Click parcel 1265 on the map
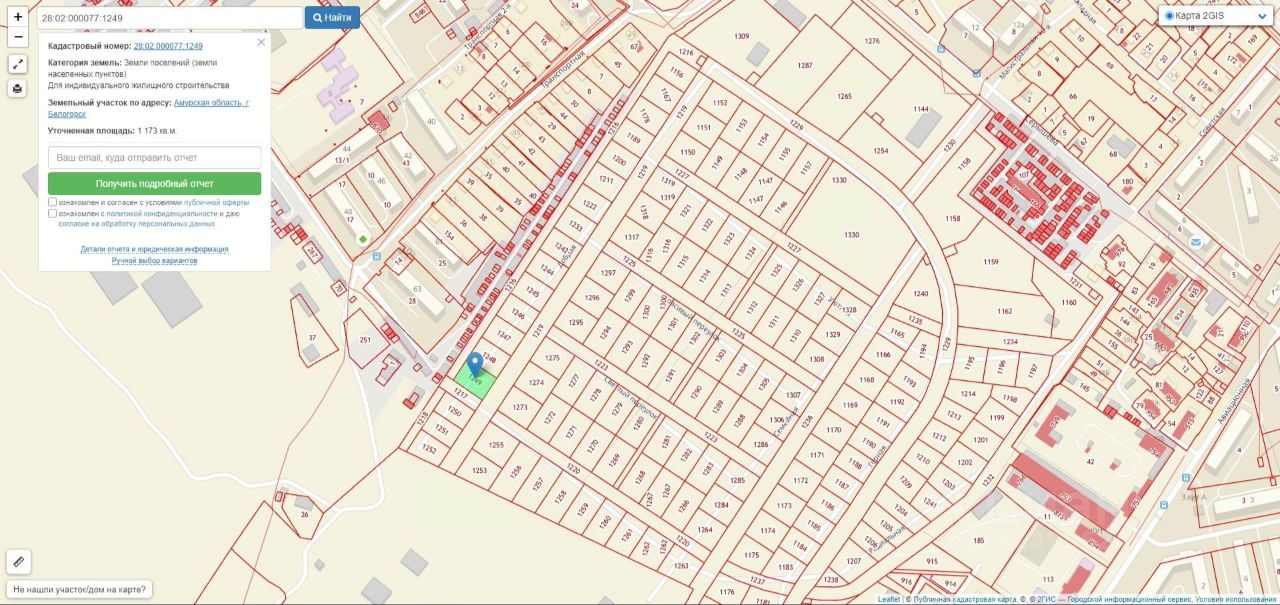Screen dimensions: 1280x605 (845, 96)
